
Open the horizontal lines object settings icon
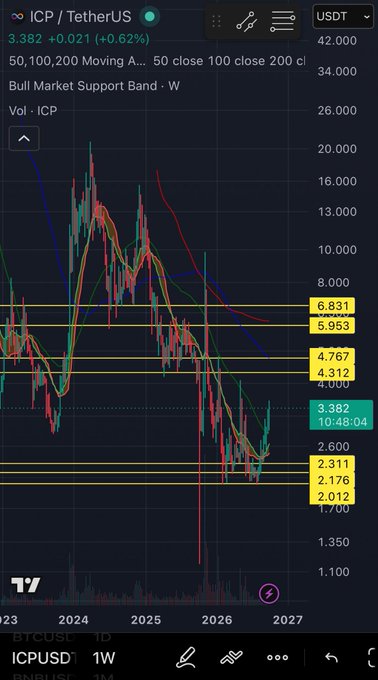point(283,21)
